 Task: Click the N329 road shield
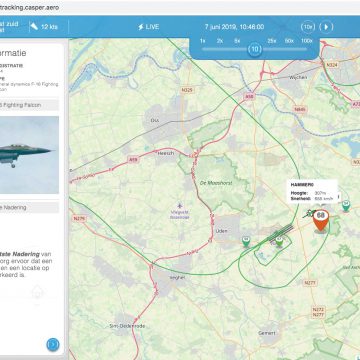pyautogui.click(x=187, y=90)
